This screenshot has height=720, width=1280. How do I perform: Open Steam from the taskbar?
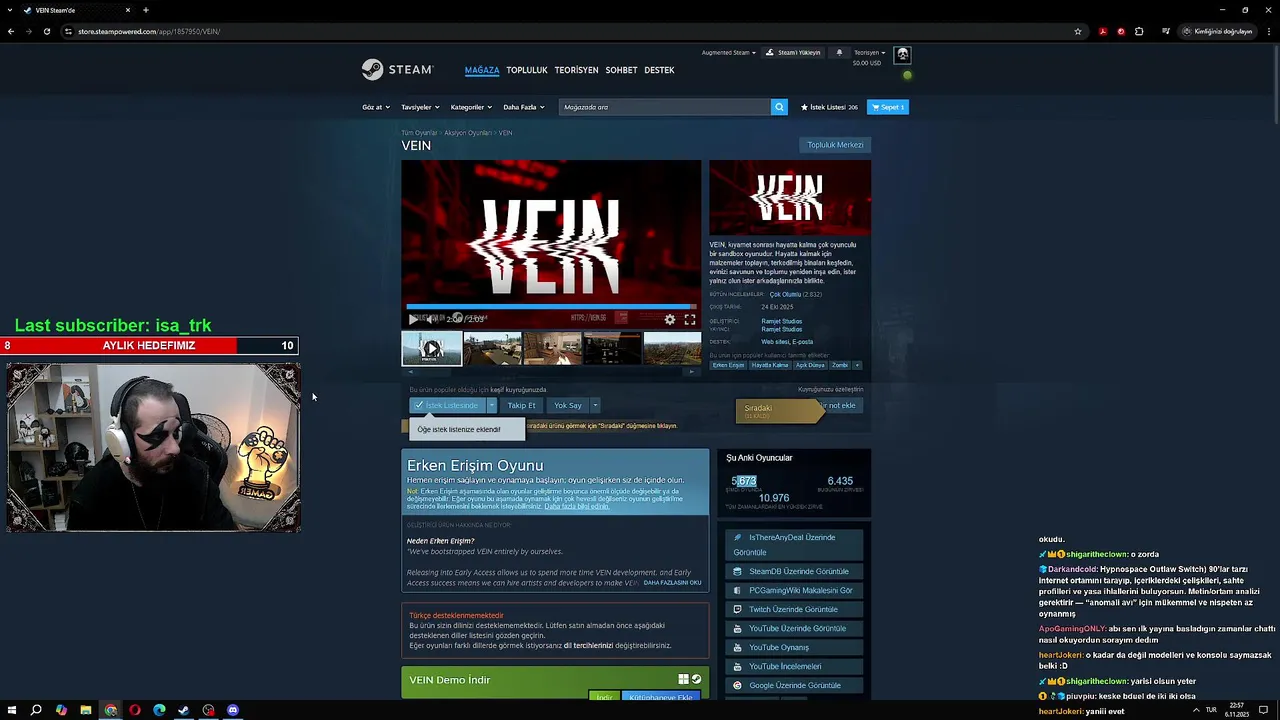[x=184, y=710]
